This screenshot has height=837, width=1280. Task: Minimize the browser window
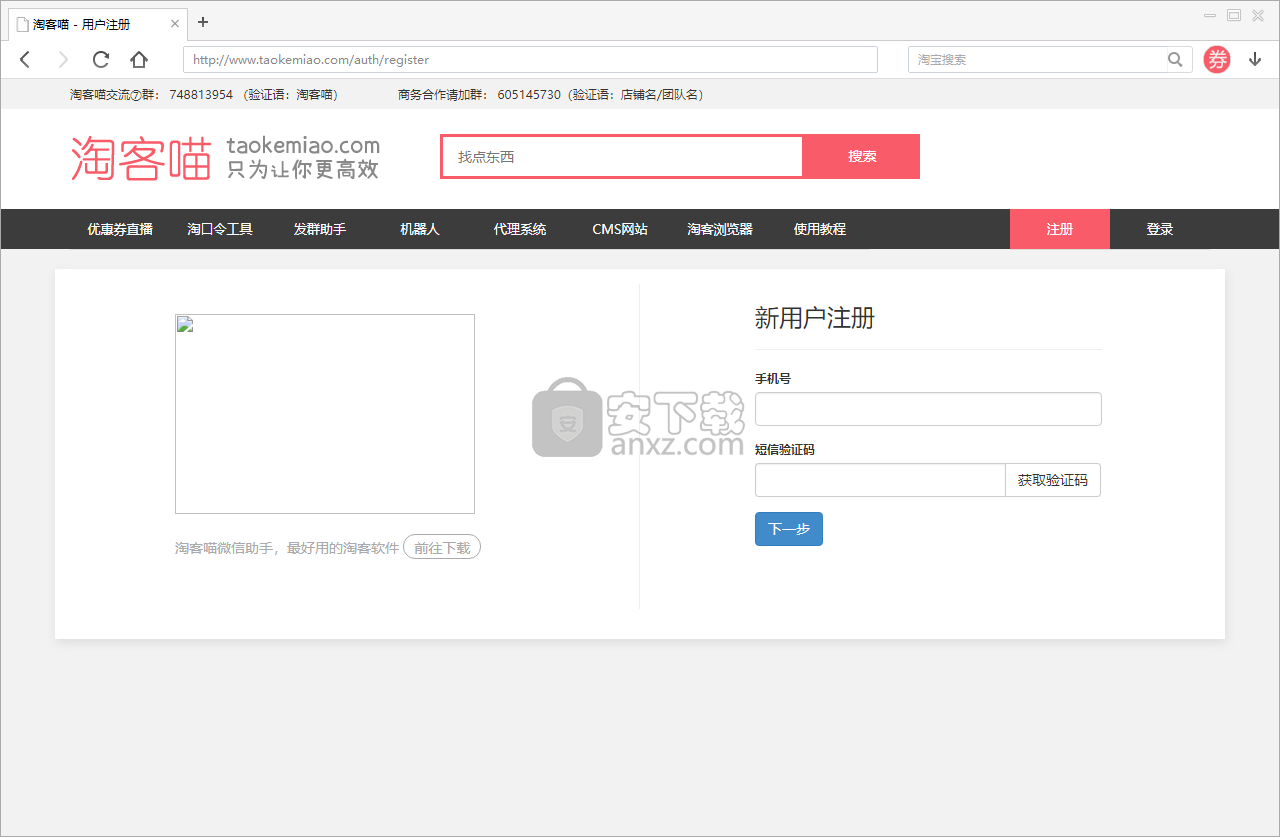(1210, 15)
